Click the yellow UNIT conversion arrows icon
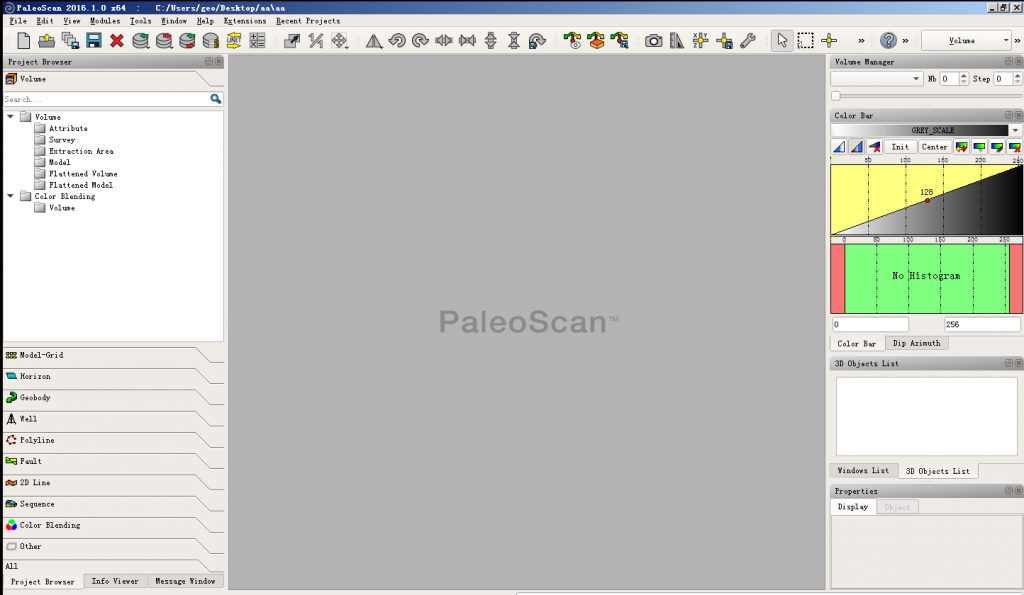The image size is (1024, 595). pyautogui.click(x=234, y=40)
